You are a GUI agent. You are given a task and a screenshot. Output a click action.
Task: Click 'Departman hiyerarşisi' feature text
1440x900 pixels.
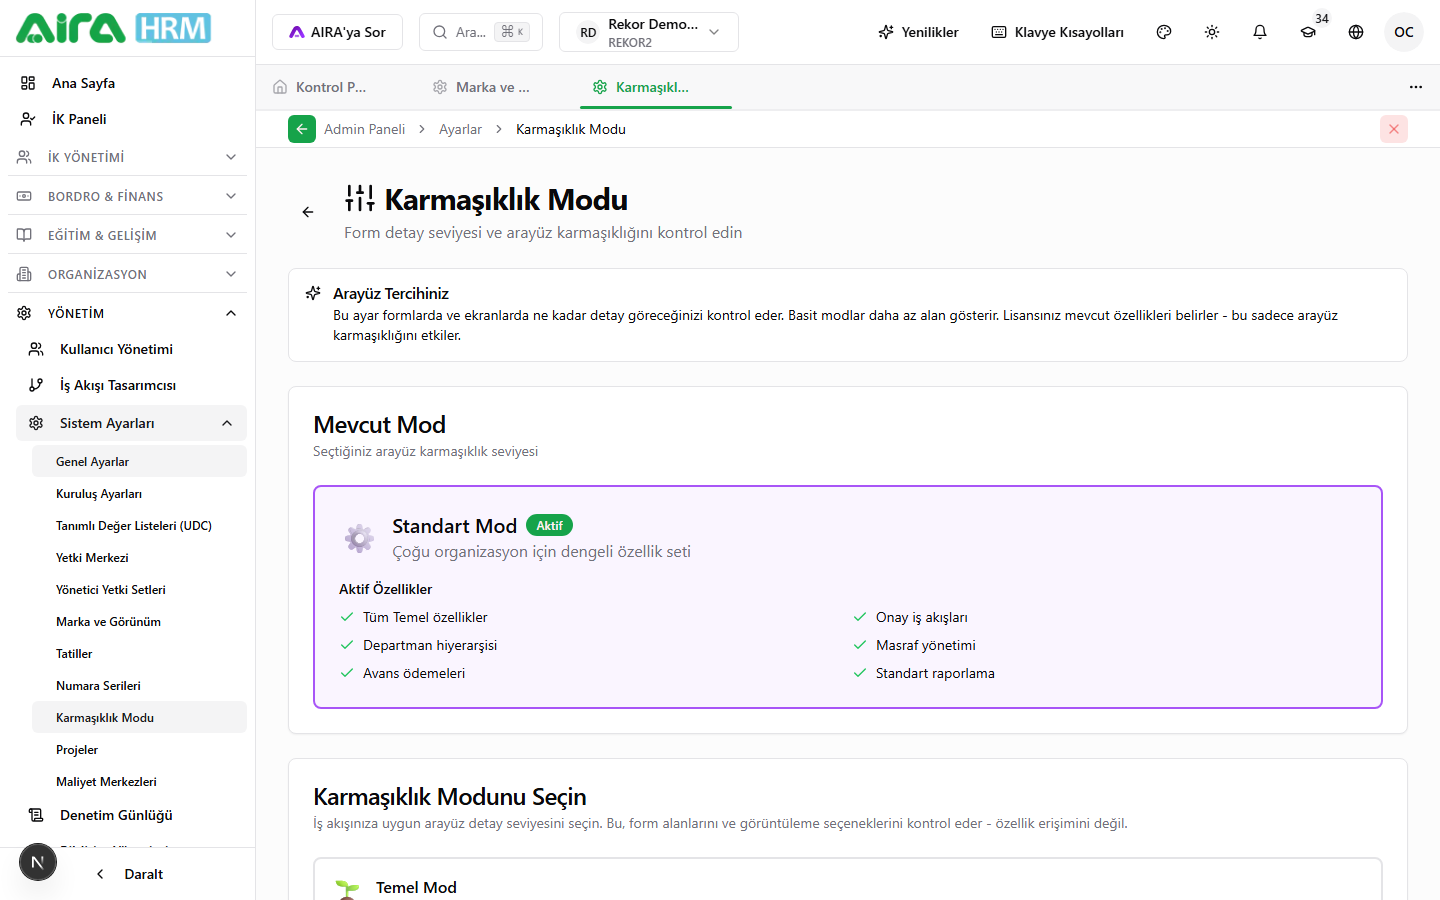[x=430, y=646]
